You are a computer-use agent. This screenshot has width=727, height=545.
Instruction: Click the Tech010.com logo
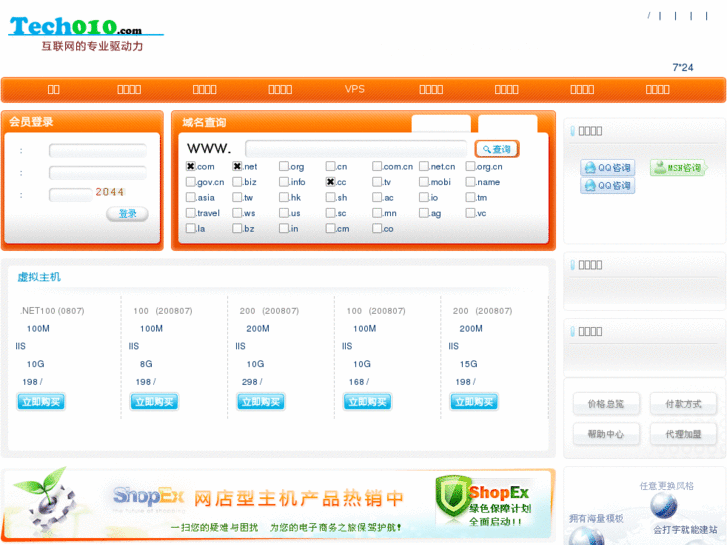pyautogui.click(x=86, y=33)
